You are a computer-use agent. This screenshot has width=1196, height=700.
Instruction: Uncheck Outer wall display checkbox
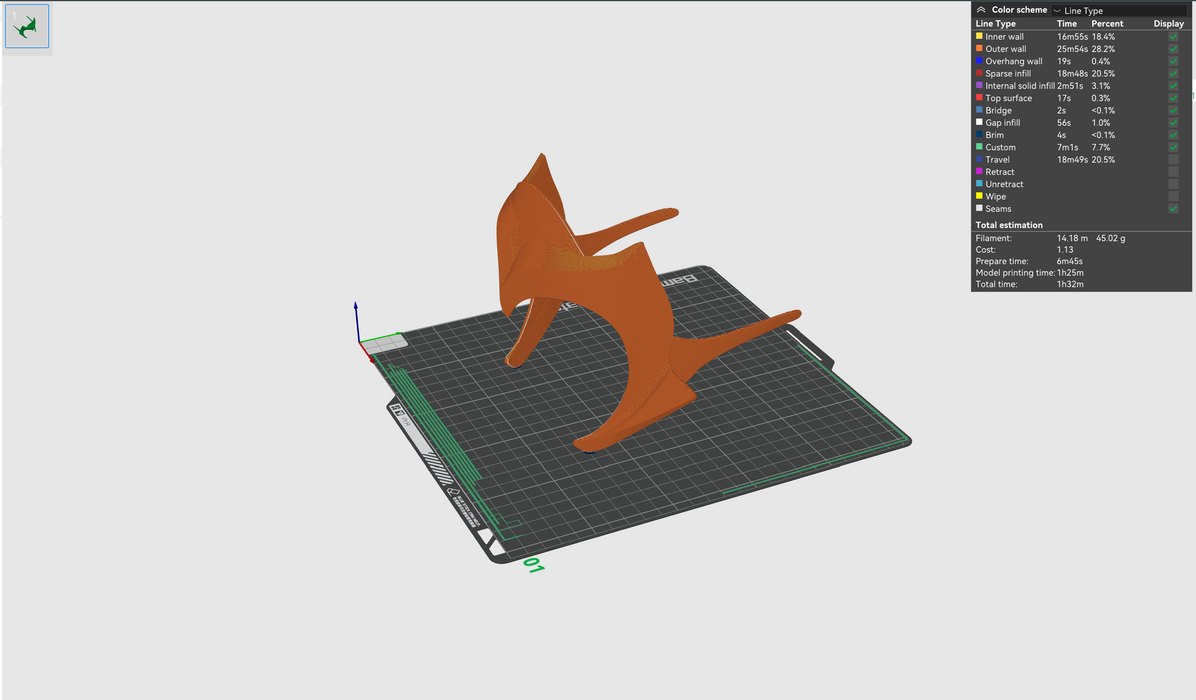pyautogui.click(x=1173, y=49)
